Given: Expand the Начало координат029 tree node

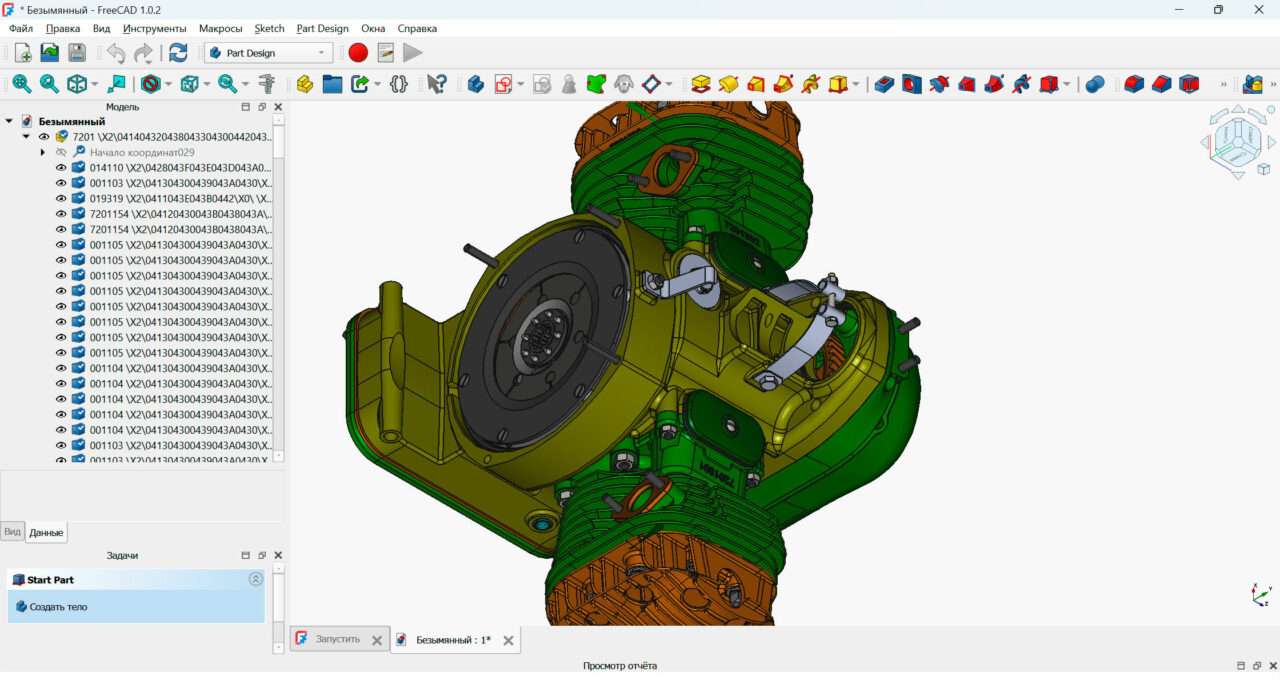Looking at the screenshot, I should (43, 152).
